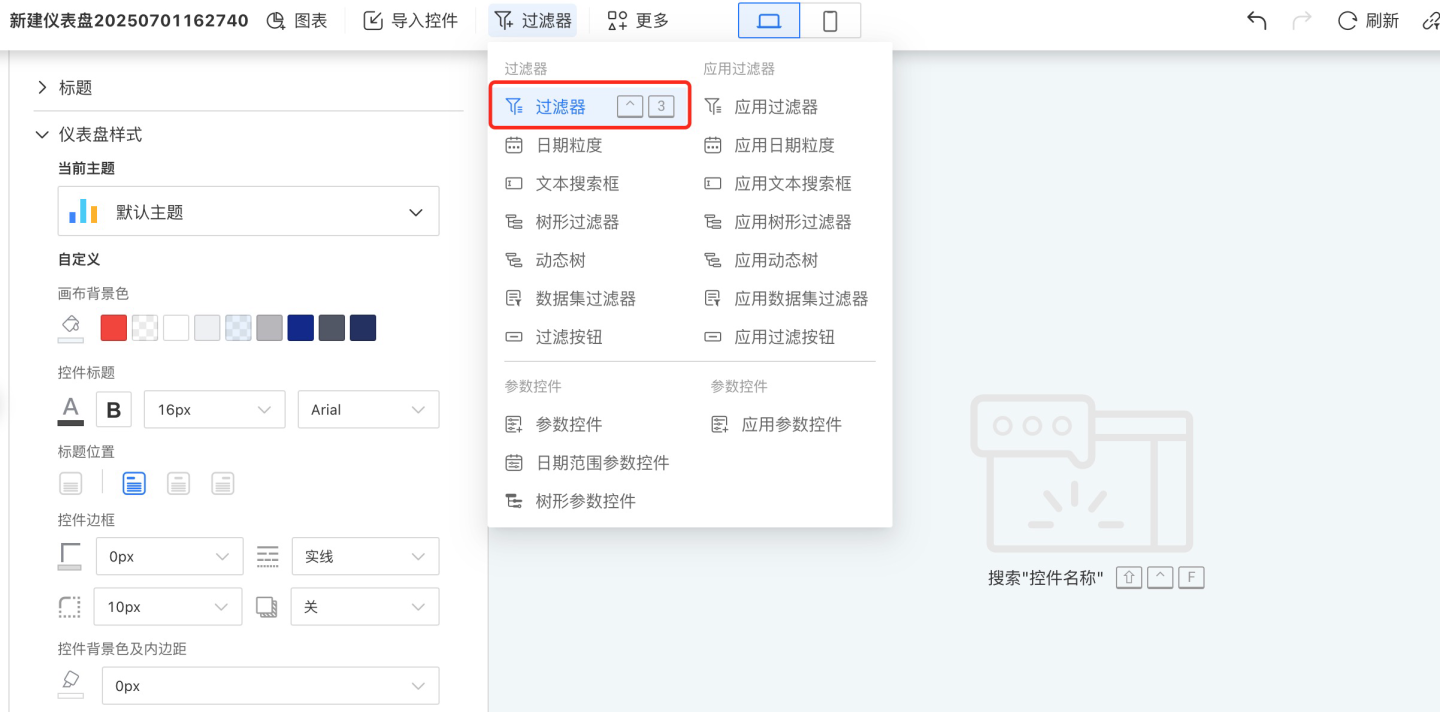
Task: Click the widget title font color icon
Action: pyautogui.click(x=70, y=409)
